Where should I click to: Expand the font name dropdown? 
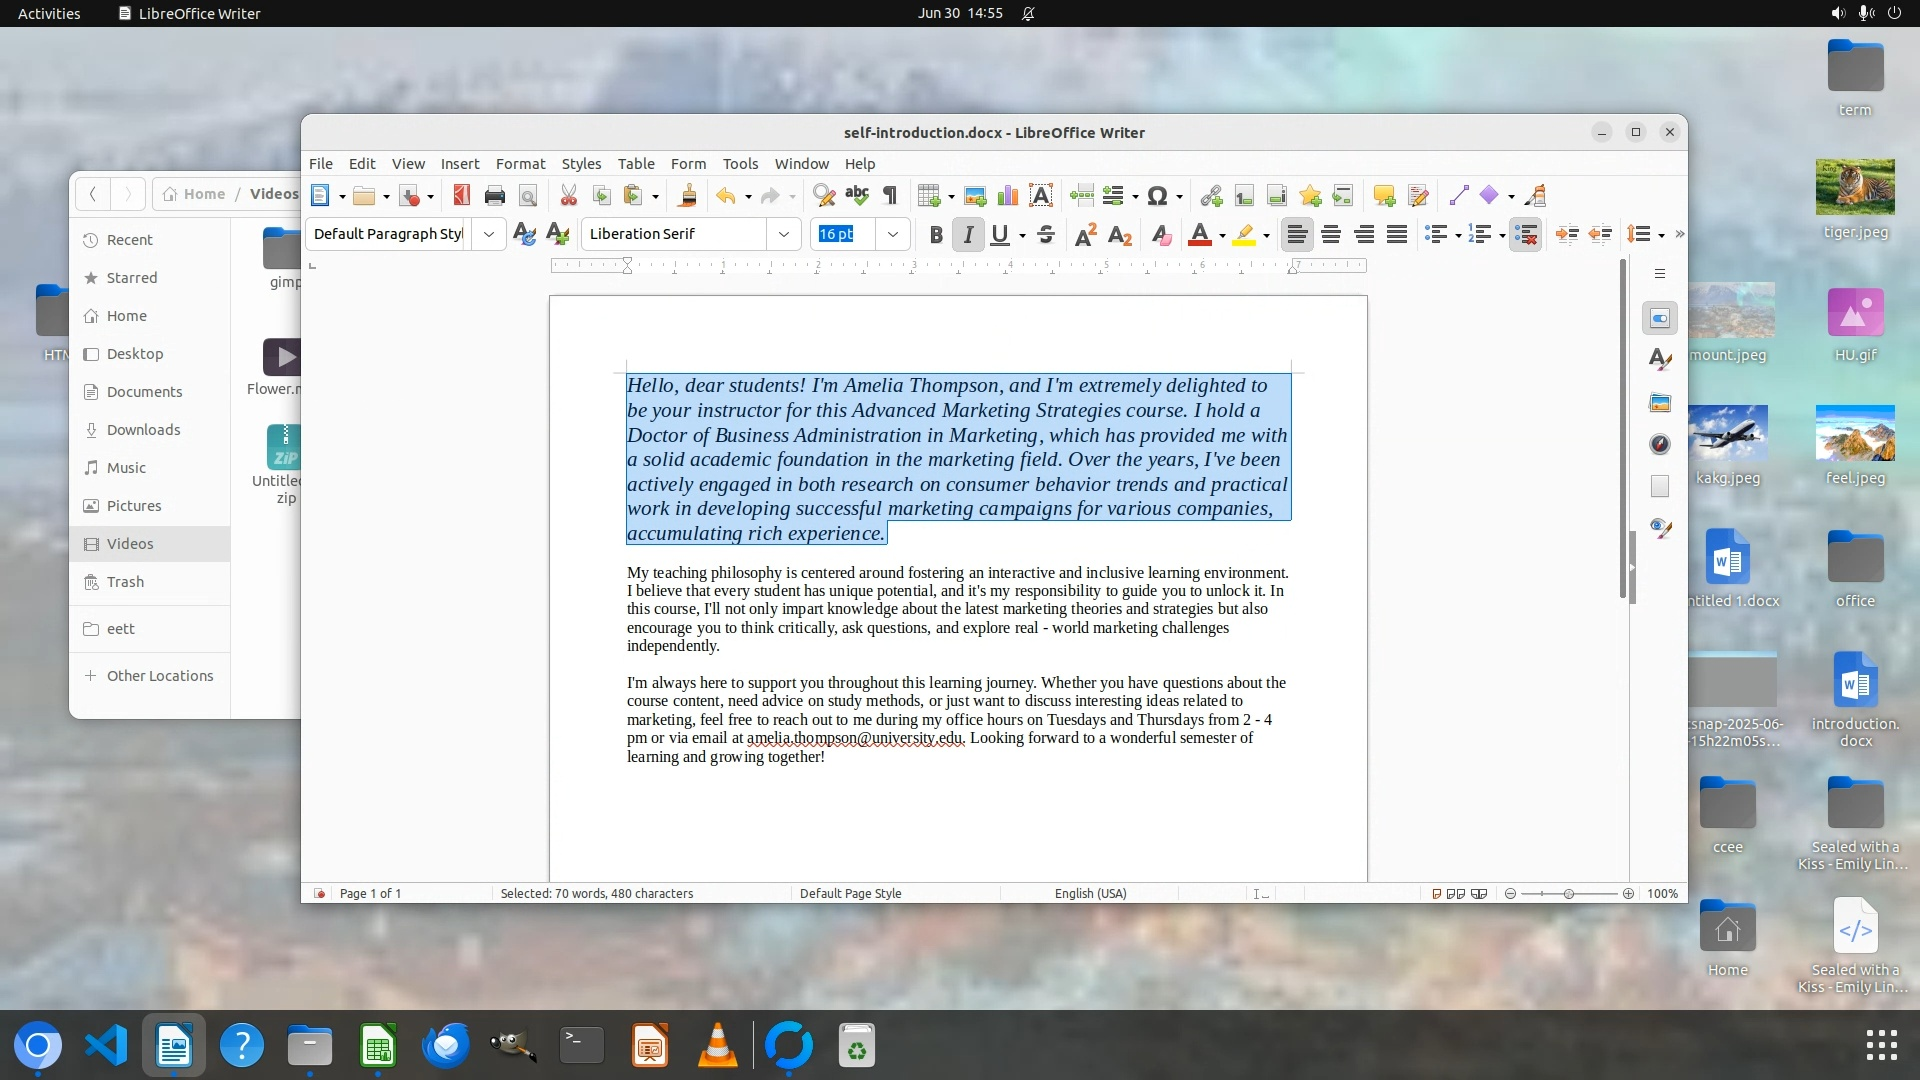point(784,234)
